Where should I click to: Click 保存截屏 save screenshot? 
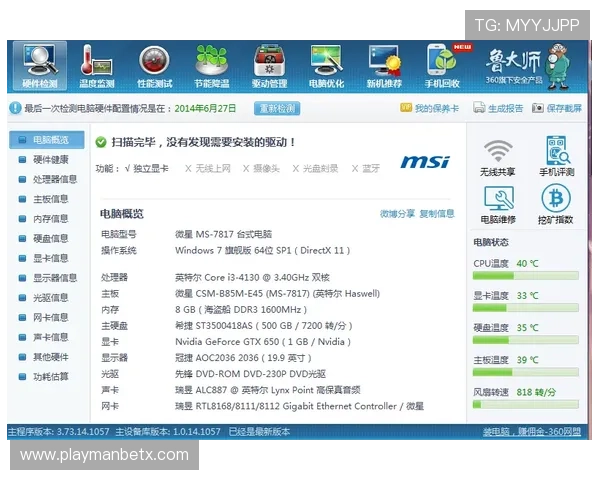[557, 108]
